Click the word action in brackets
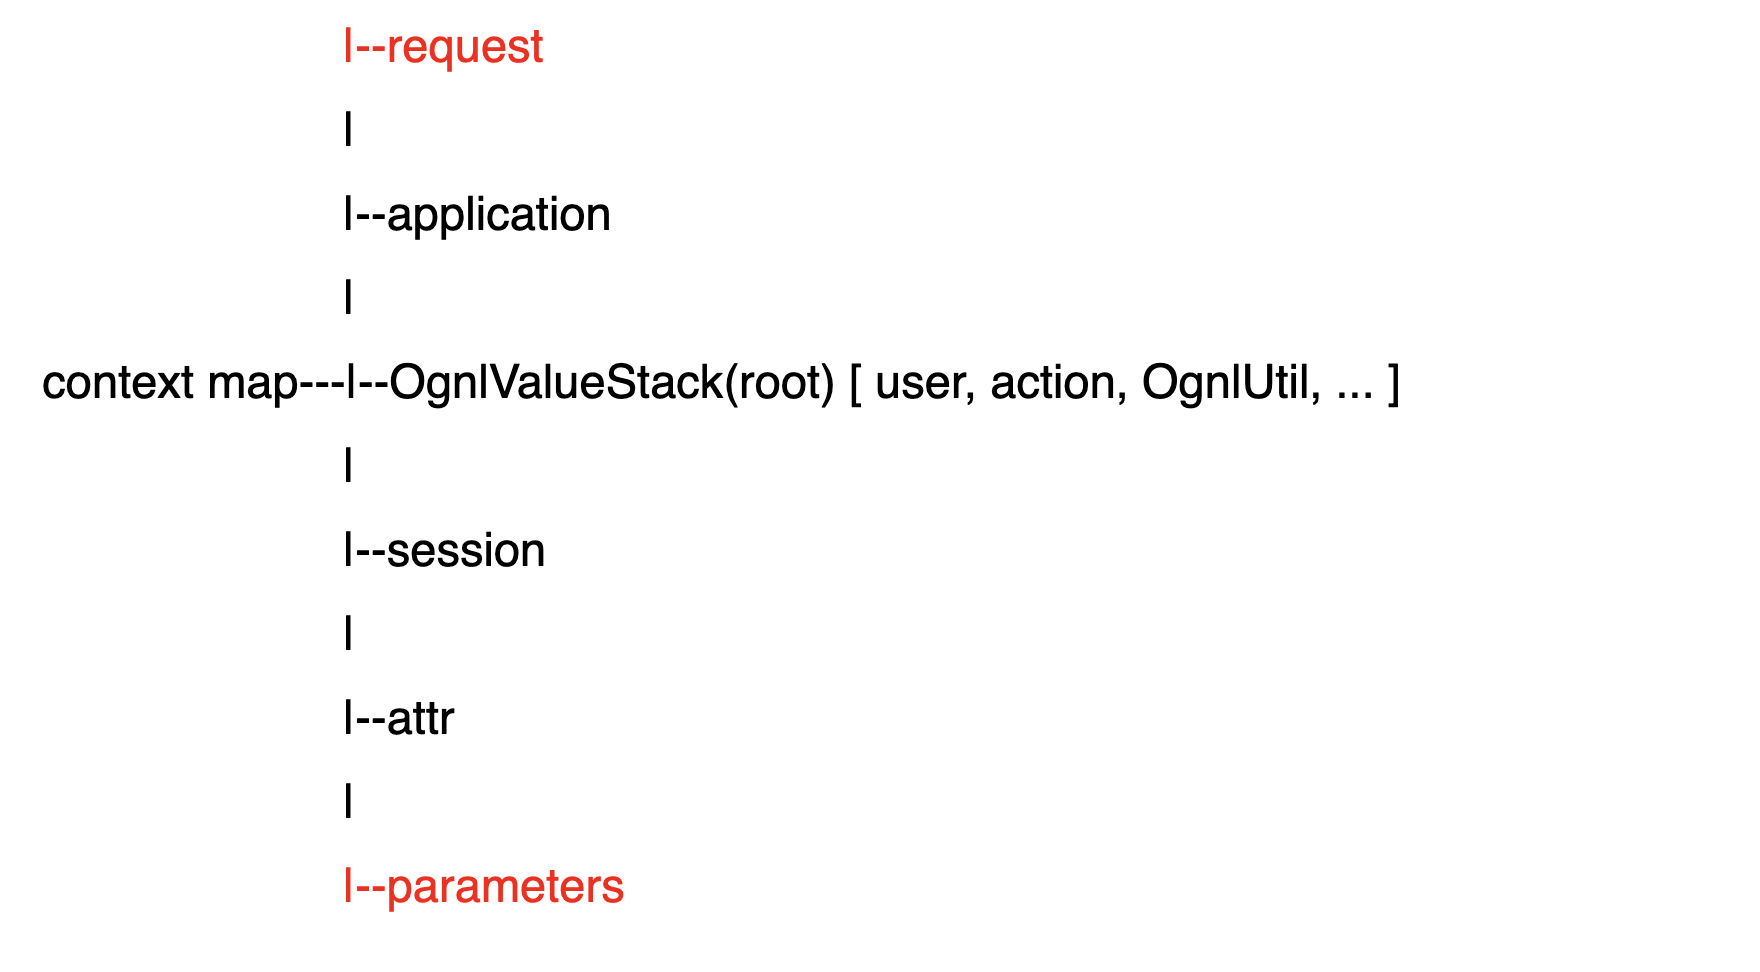Screen dimensions: 1760x972 click(1059, 383)
